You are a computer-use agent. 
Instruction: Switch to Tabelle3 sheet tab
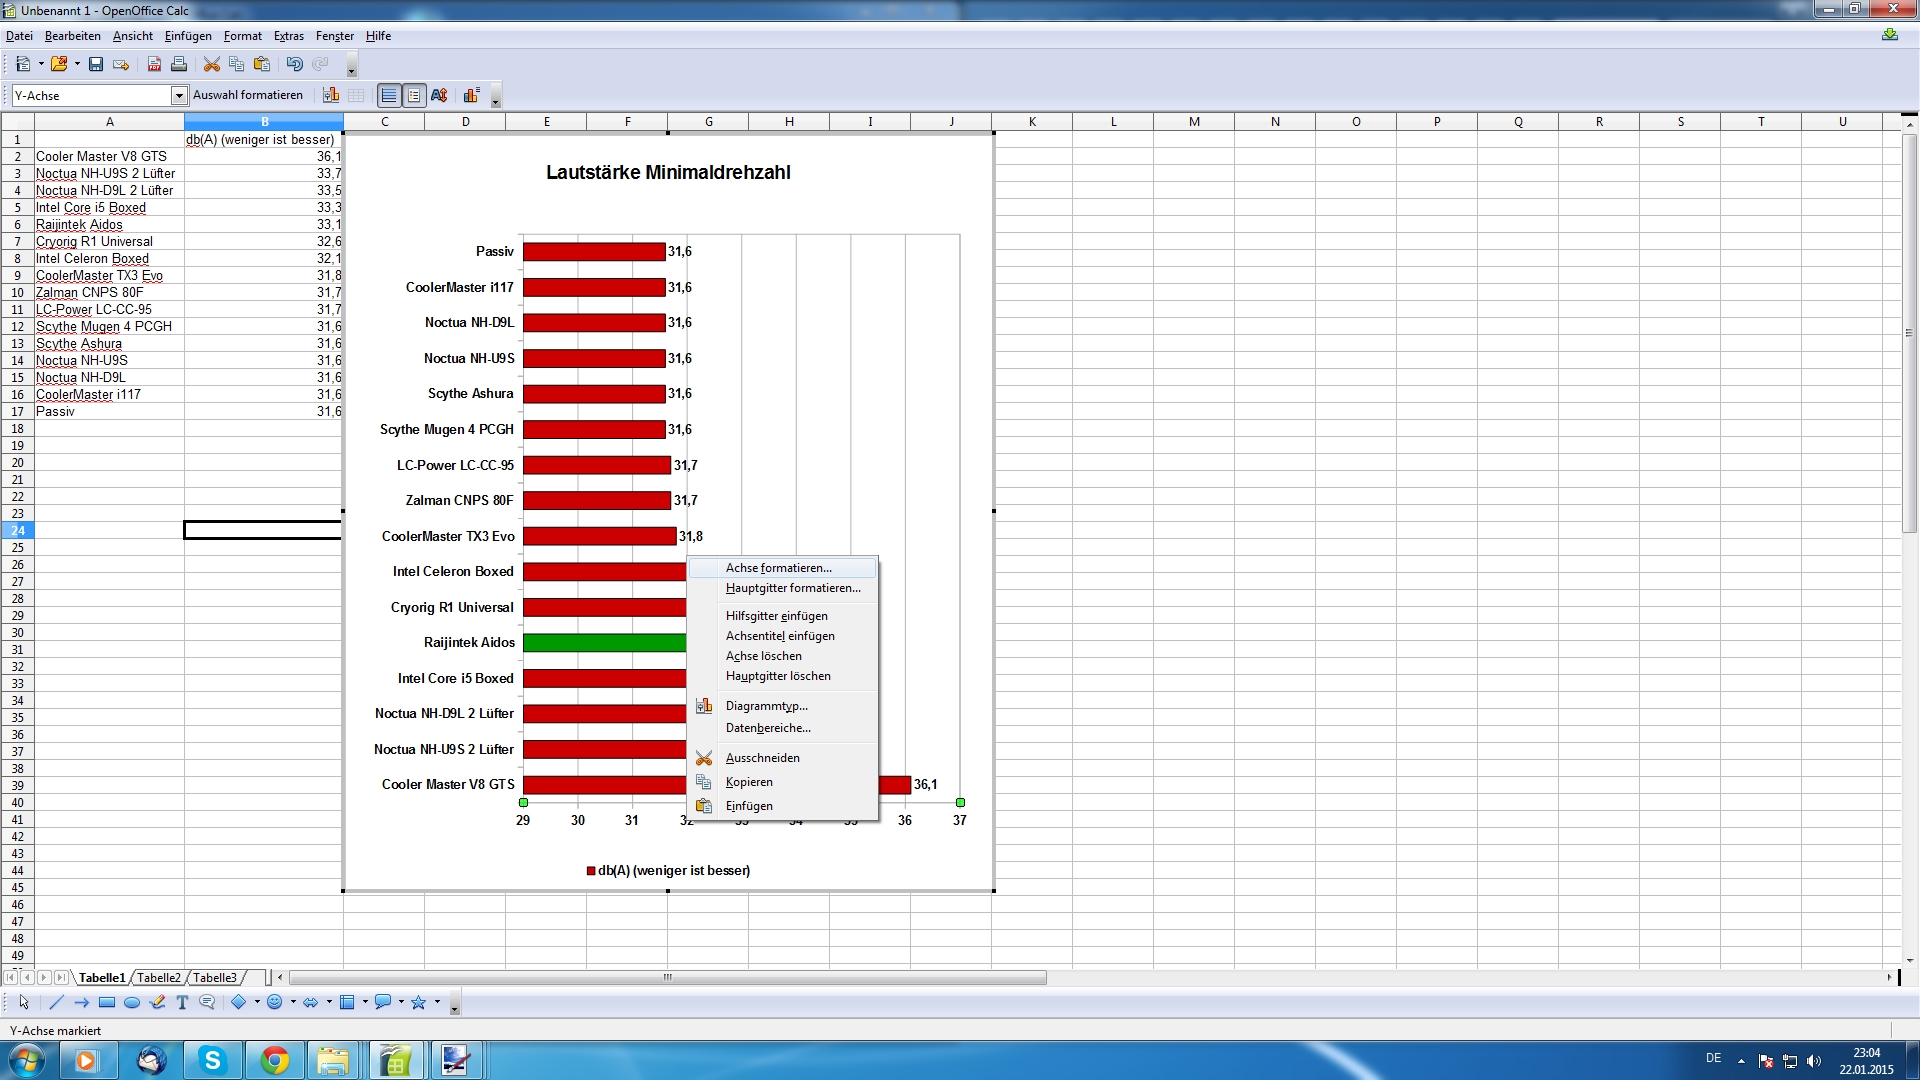click(x=215, y=978)
